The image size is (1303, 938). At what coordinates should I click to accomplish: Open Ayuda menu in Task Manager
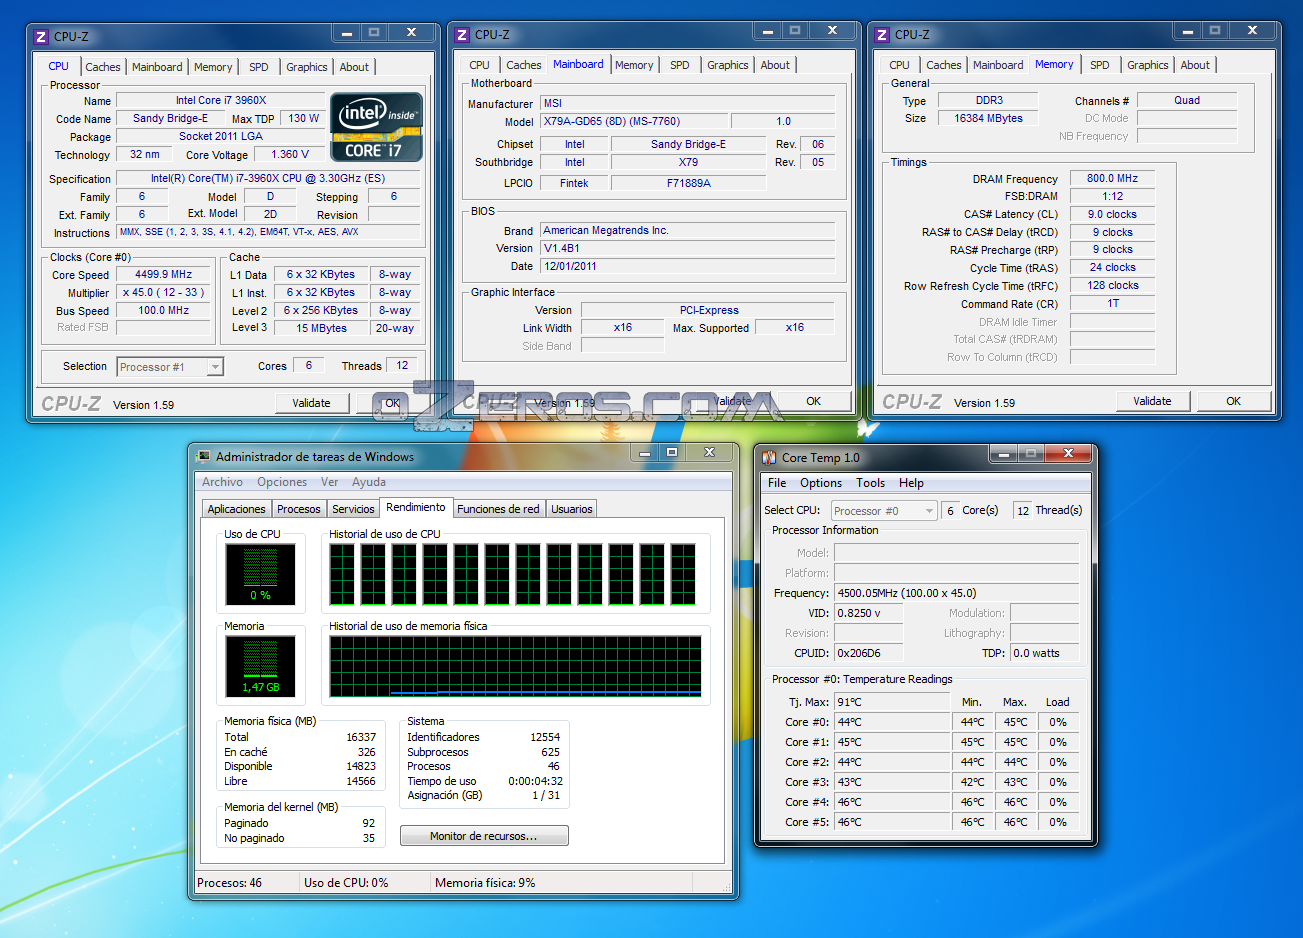[369, 482]
